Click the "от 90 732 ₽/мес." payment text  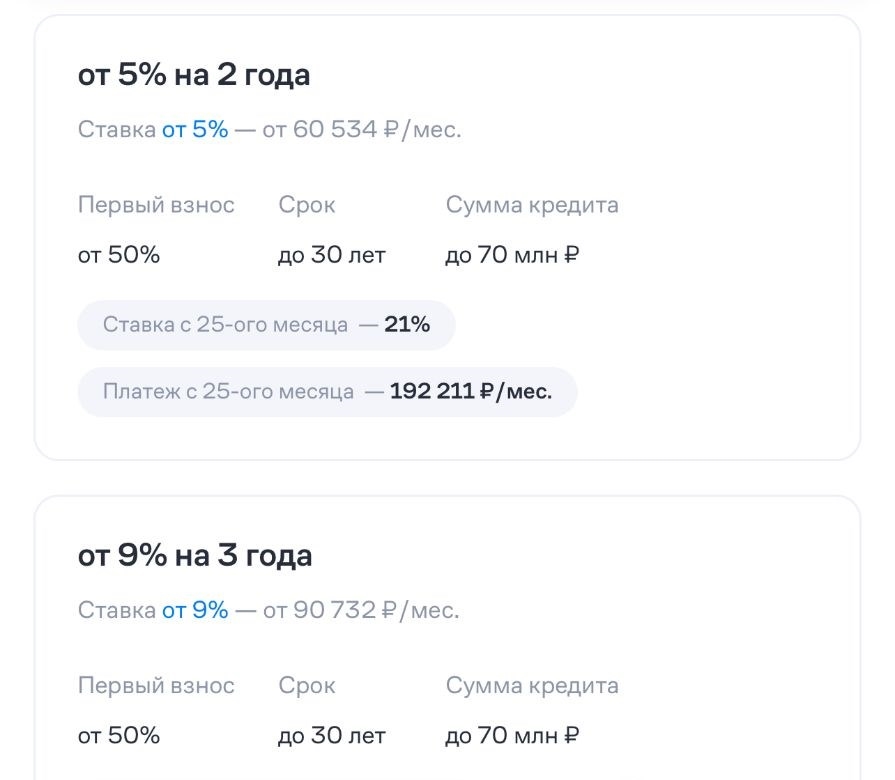(x=361, y=610)
